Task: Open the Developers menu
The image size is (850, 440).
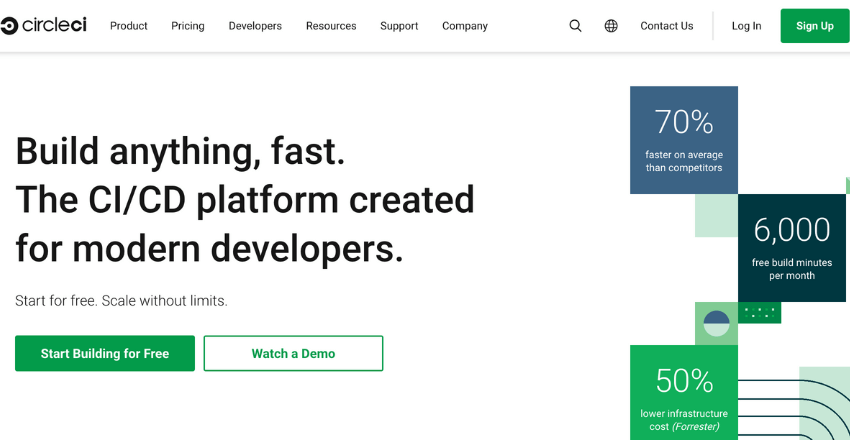Action: click(255, 26)
